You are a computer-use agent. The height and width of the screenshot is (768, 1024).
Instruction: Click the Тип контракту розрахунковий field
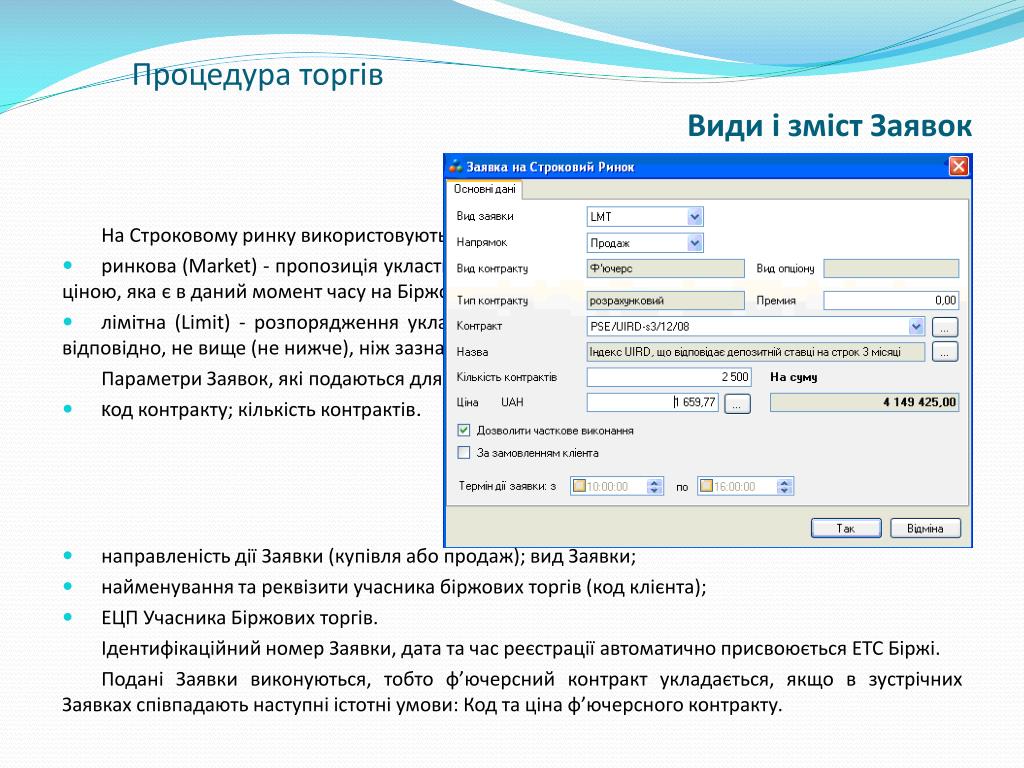click(665, 300)
